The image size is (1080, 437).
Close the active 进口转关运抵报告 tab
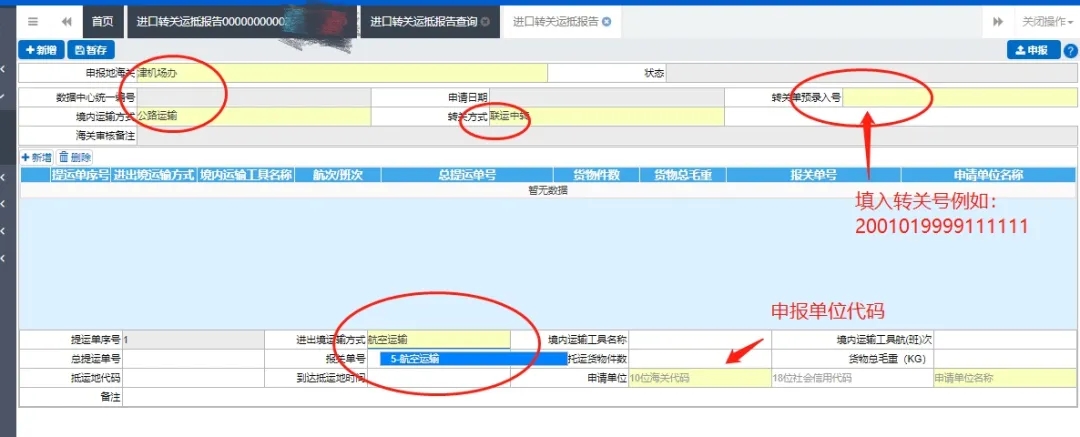coord(606,21)
